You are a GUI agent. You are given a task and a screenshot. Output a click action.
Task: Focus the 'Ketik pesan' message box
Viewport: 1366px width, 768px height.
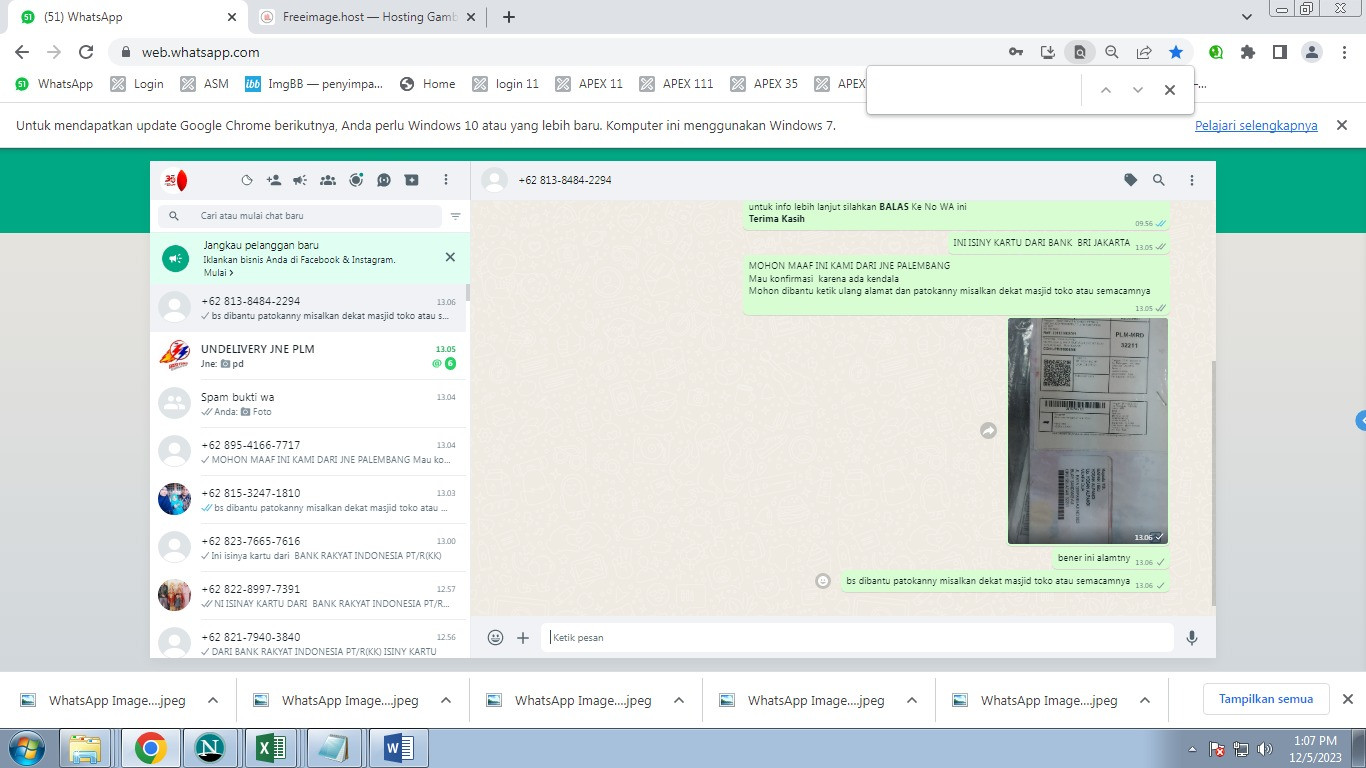pyautogui.click(x=857, y=637)
